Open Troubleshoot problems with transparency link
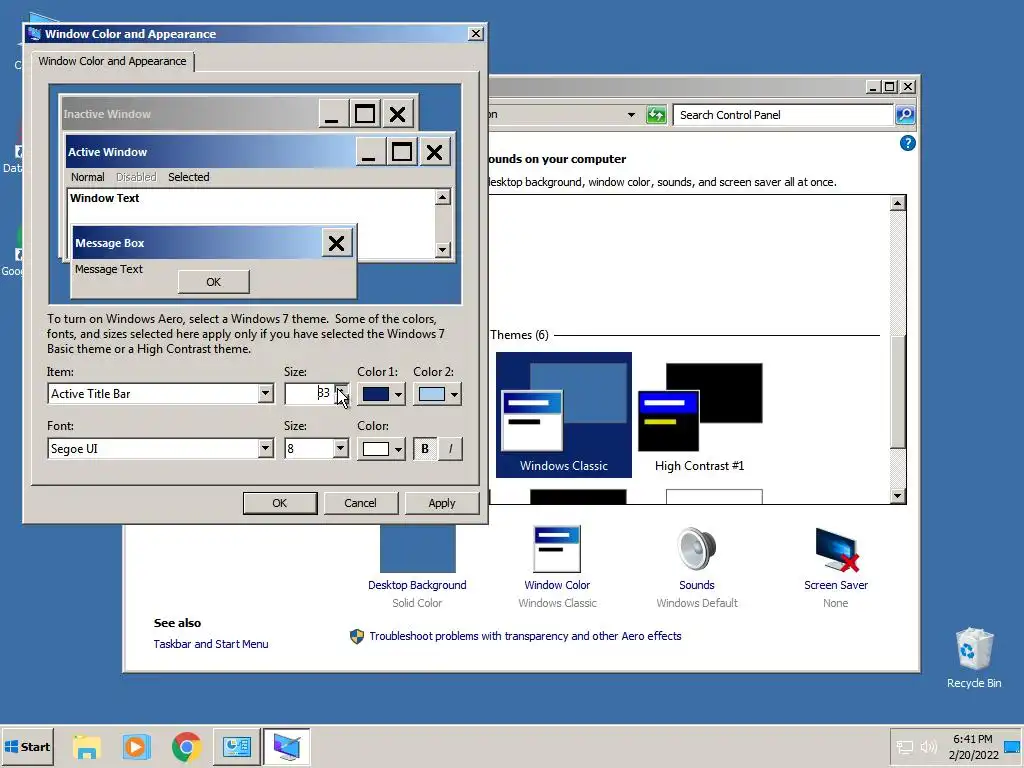1024x768 pixels. pos(525,636)
